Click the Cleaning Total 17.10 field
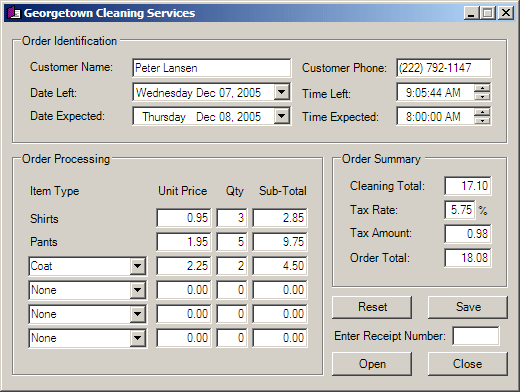 point(468,186)
